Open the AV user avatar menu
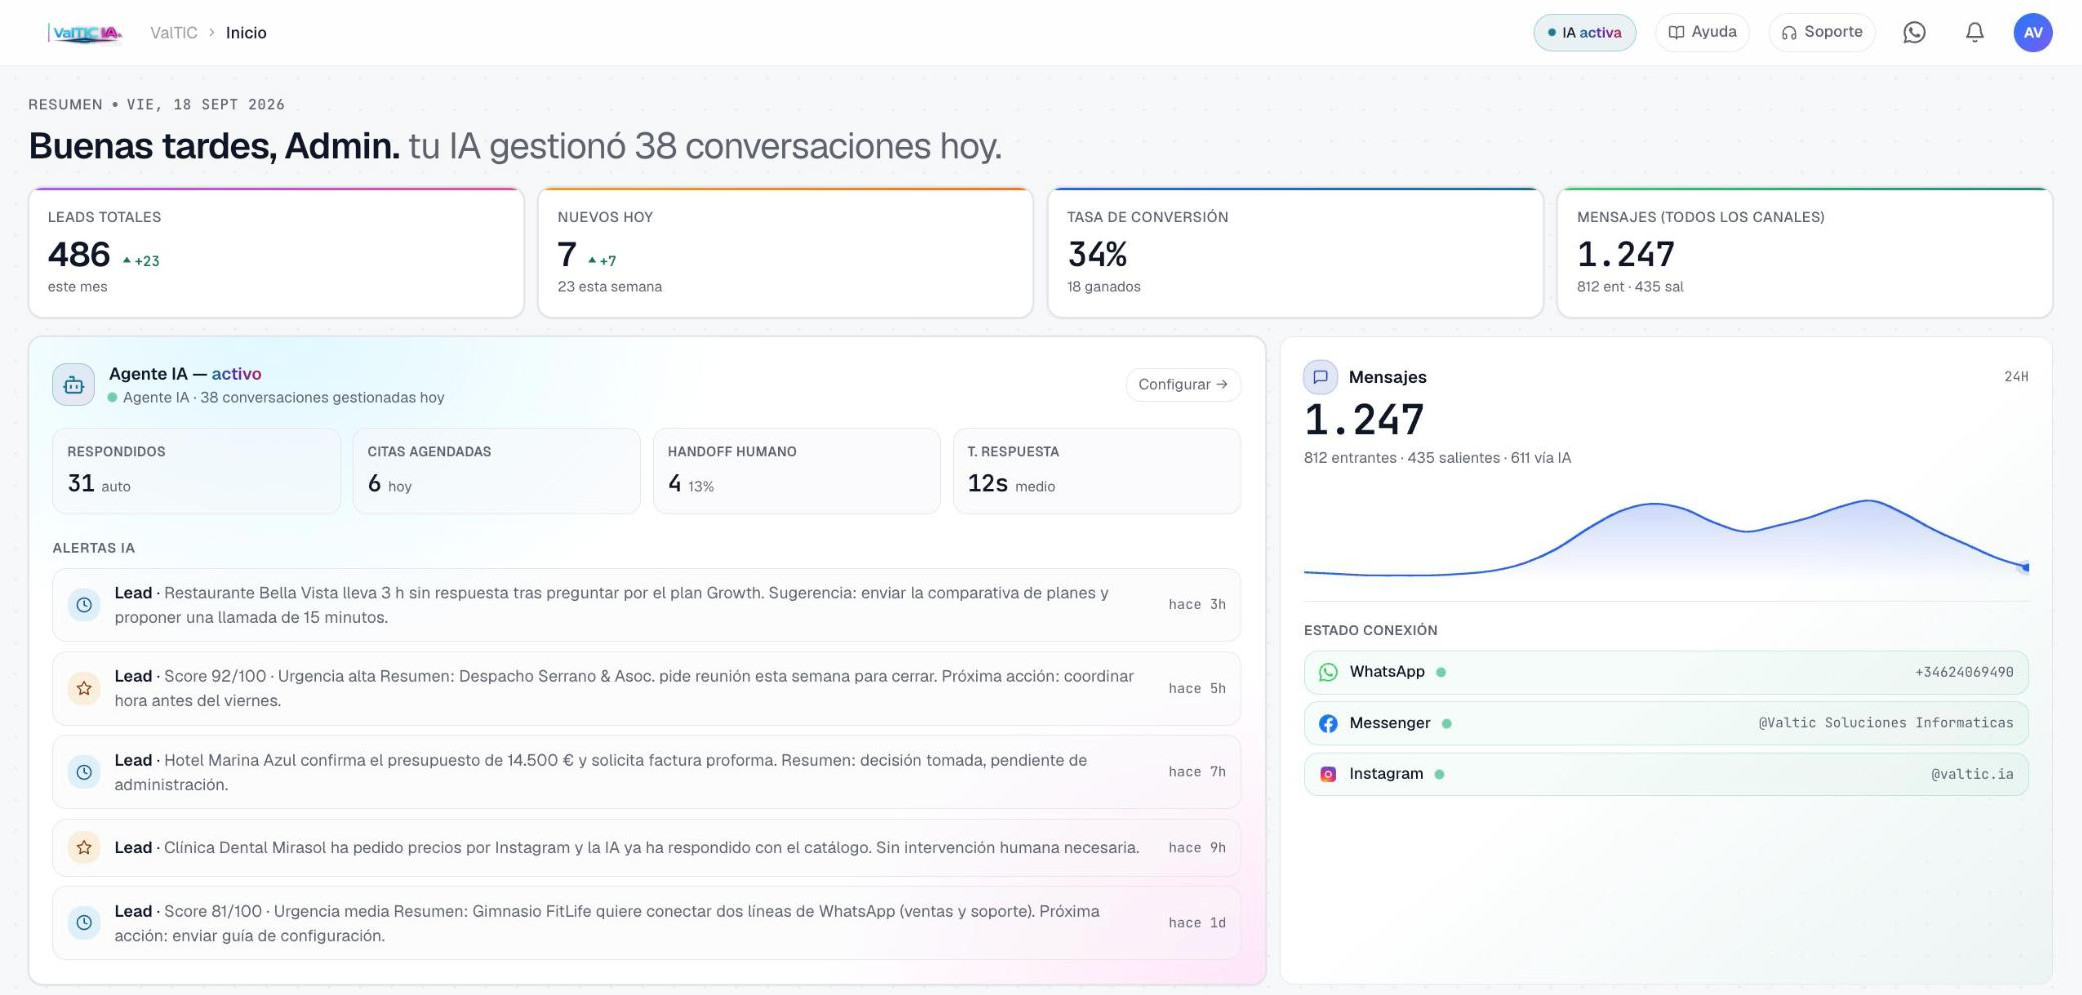This screenshot has width=2082, height=995. 2033,33
